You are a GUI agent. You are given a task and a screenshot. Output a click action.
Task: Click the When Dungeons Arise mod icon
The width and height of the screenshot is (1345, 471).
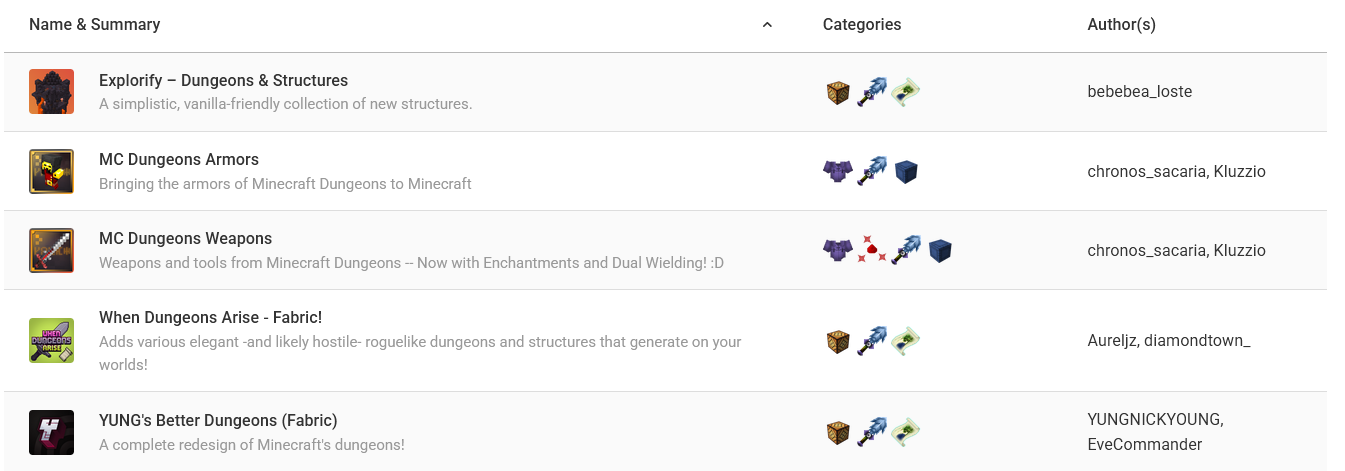51,340
